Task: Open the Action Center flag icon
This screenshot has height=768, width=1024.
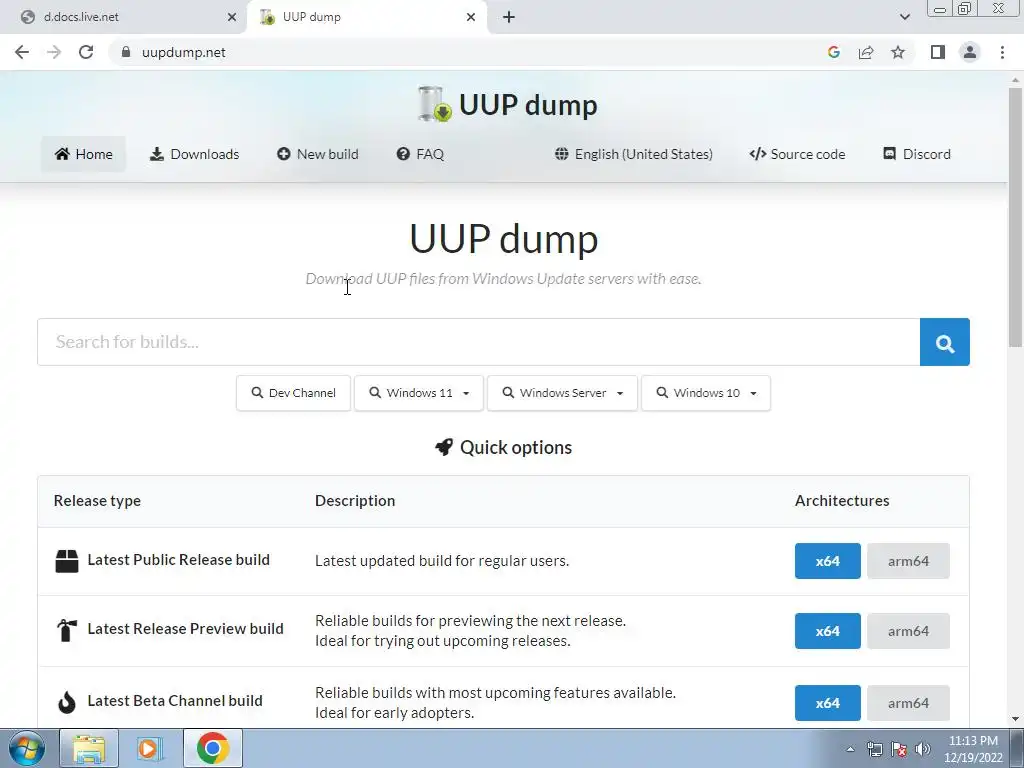Action: click(x=899, y=749)
